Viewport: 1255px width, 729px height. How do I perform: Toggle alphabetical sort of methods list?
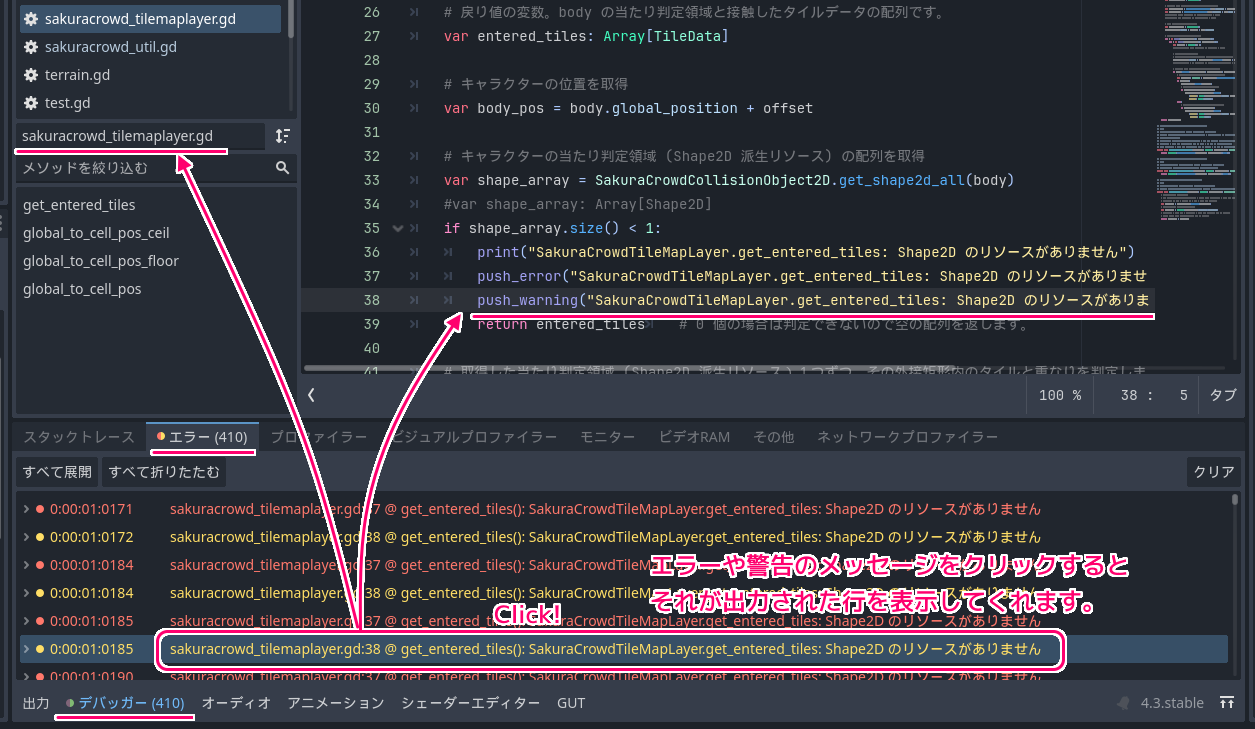point(283,136)
